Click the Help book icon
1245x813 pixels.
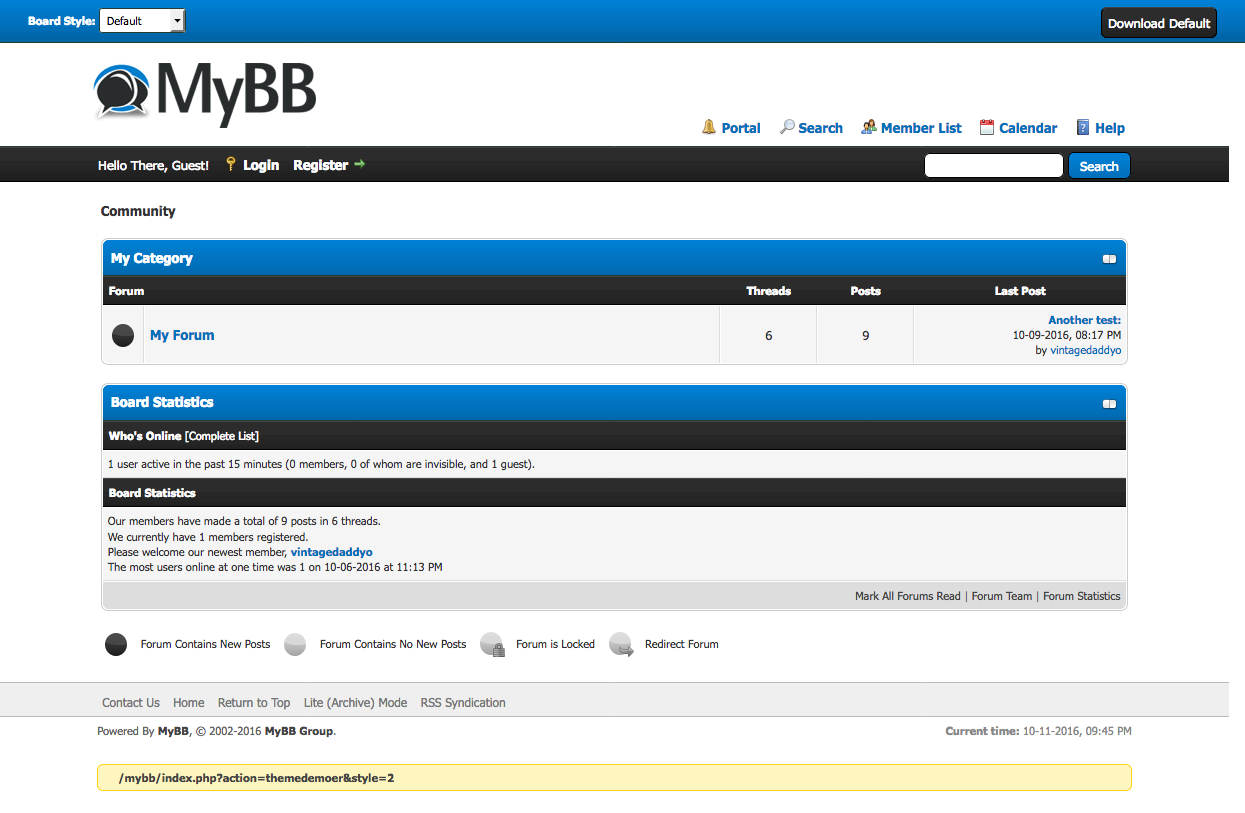1083,127
